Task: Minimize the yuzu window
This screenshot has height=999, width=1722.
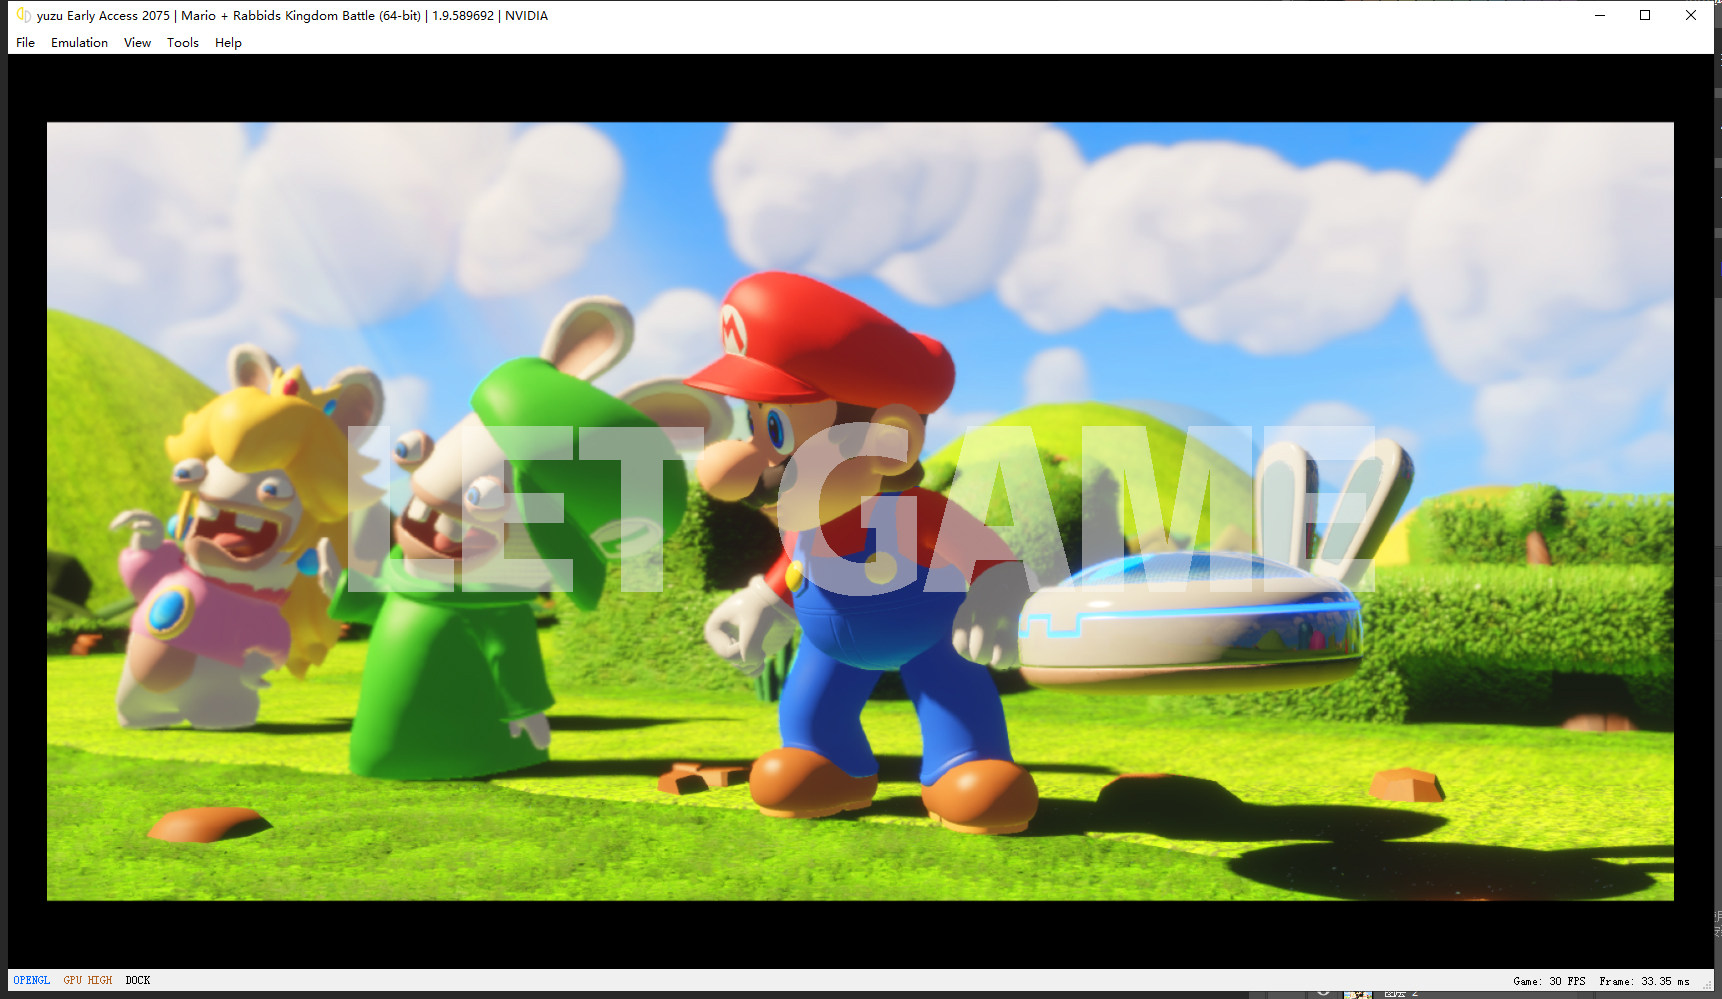Action: pyautogui.click(x=1600, y=15)
